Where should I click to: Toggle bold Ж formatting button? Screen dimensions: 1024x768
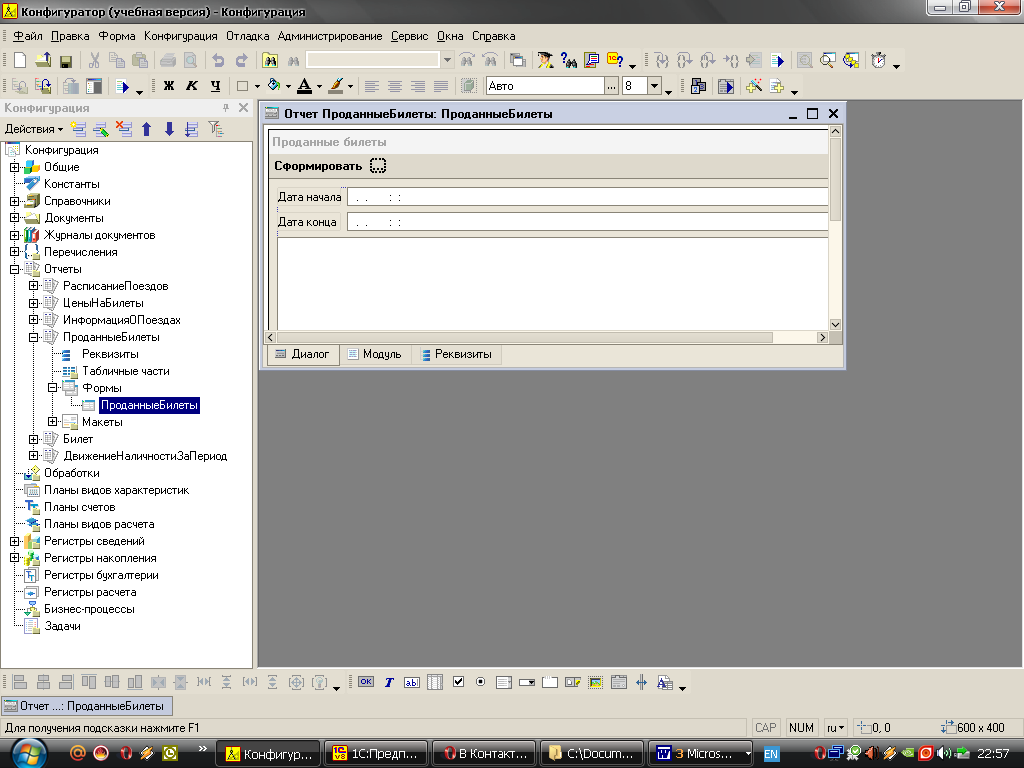[x=169, y=87]
